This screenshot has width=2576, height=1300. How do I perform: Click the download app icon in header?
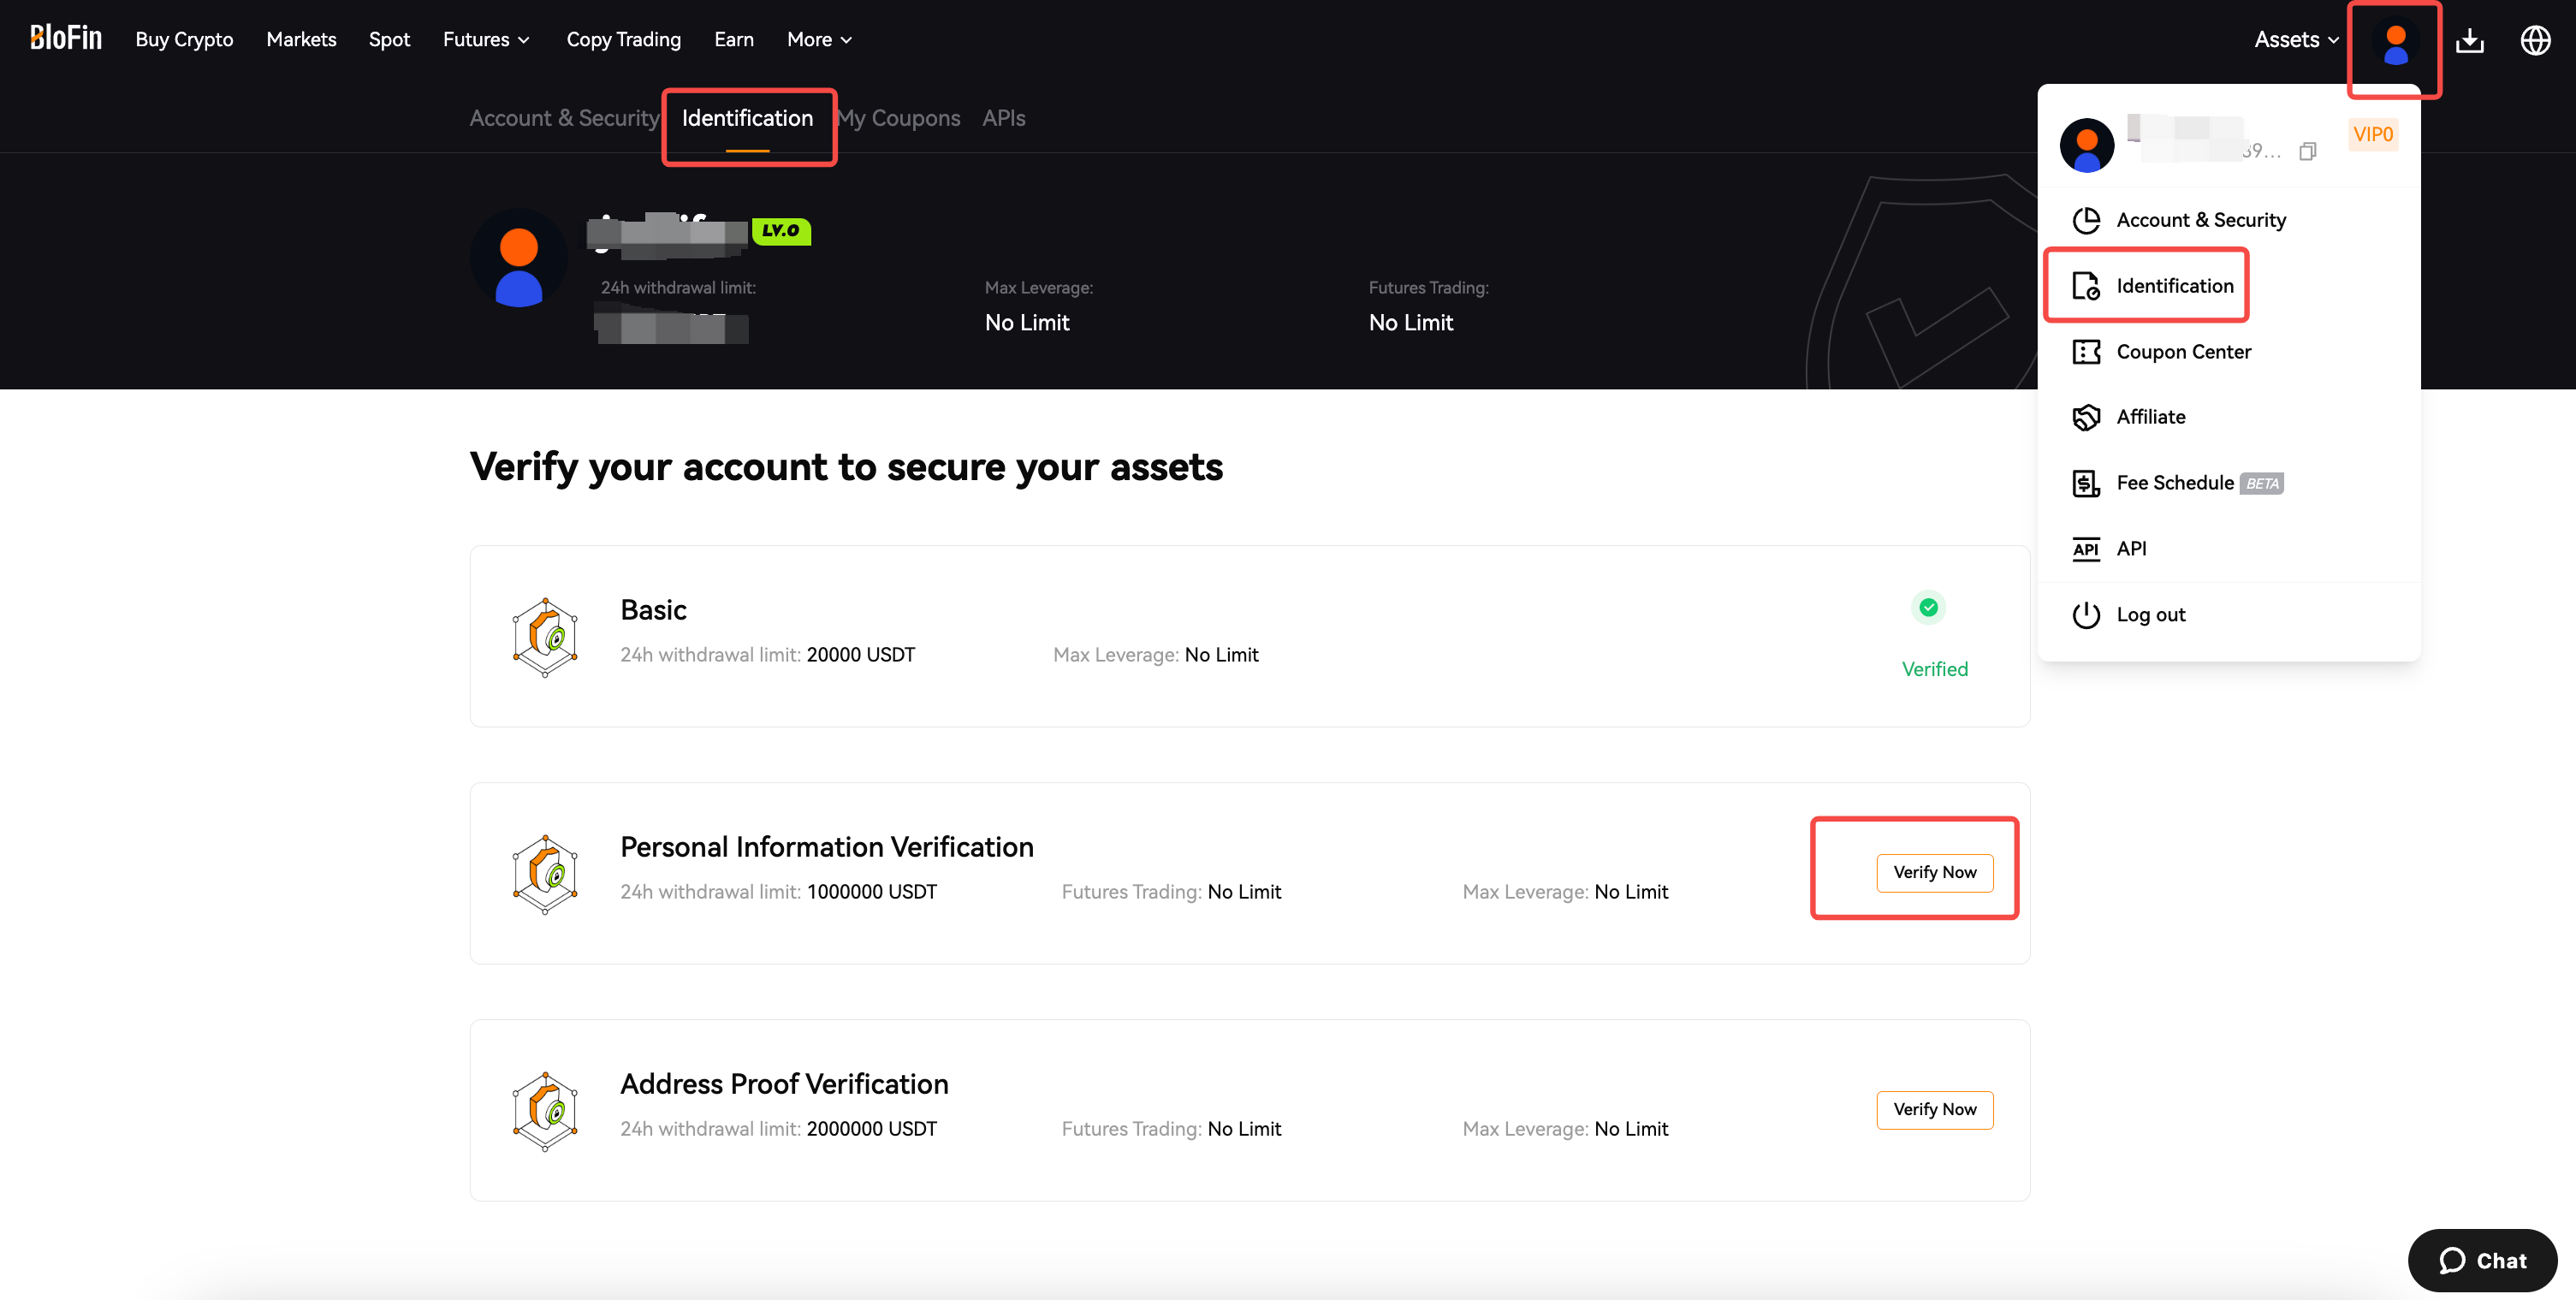coord(2469,40)
